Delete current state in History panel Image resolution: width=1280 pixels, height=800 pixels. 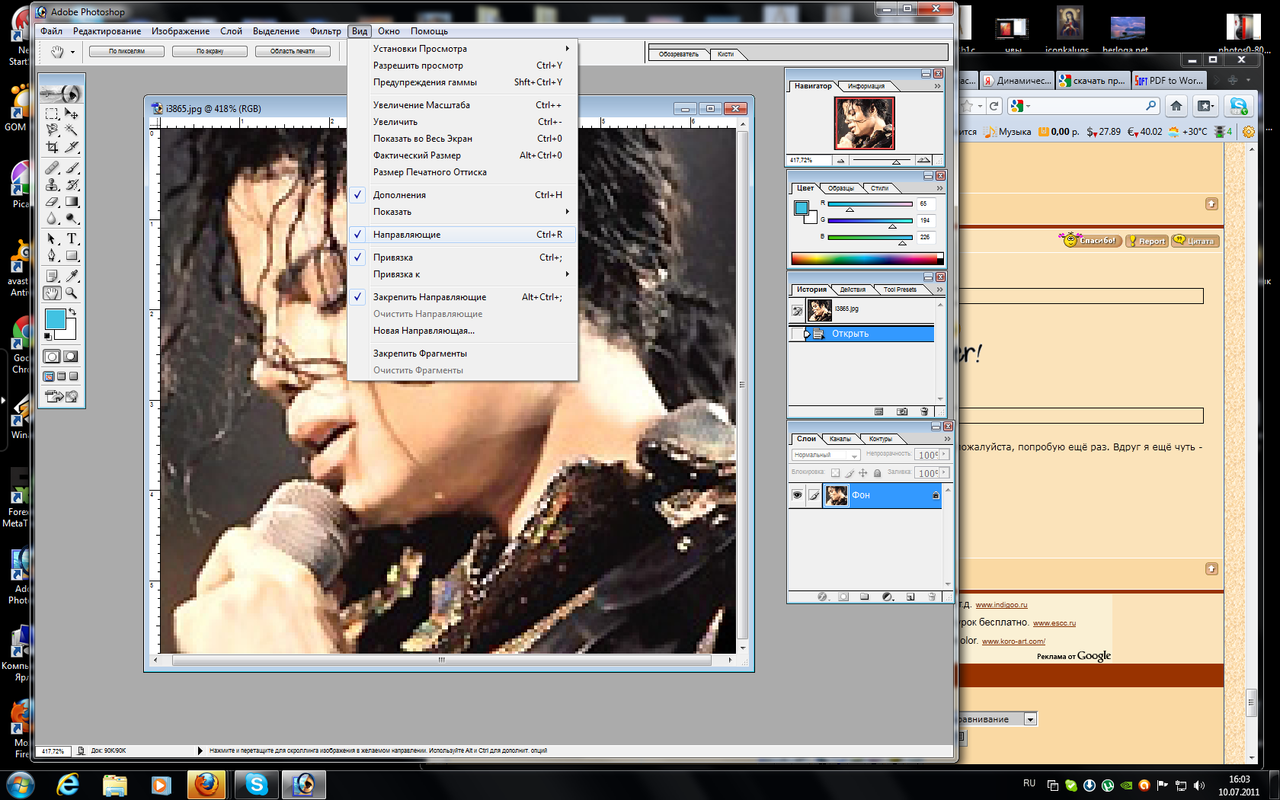click(x=923, y=411)
